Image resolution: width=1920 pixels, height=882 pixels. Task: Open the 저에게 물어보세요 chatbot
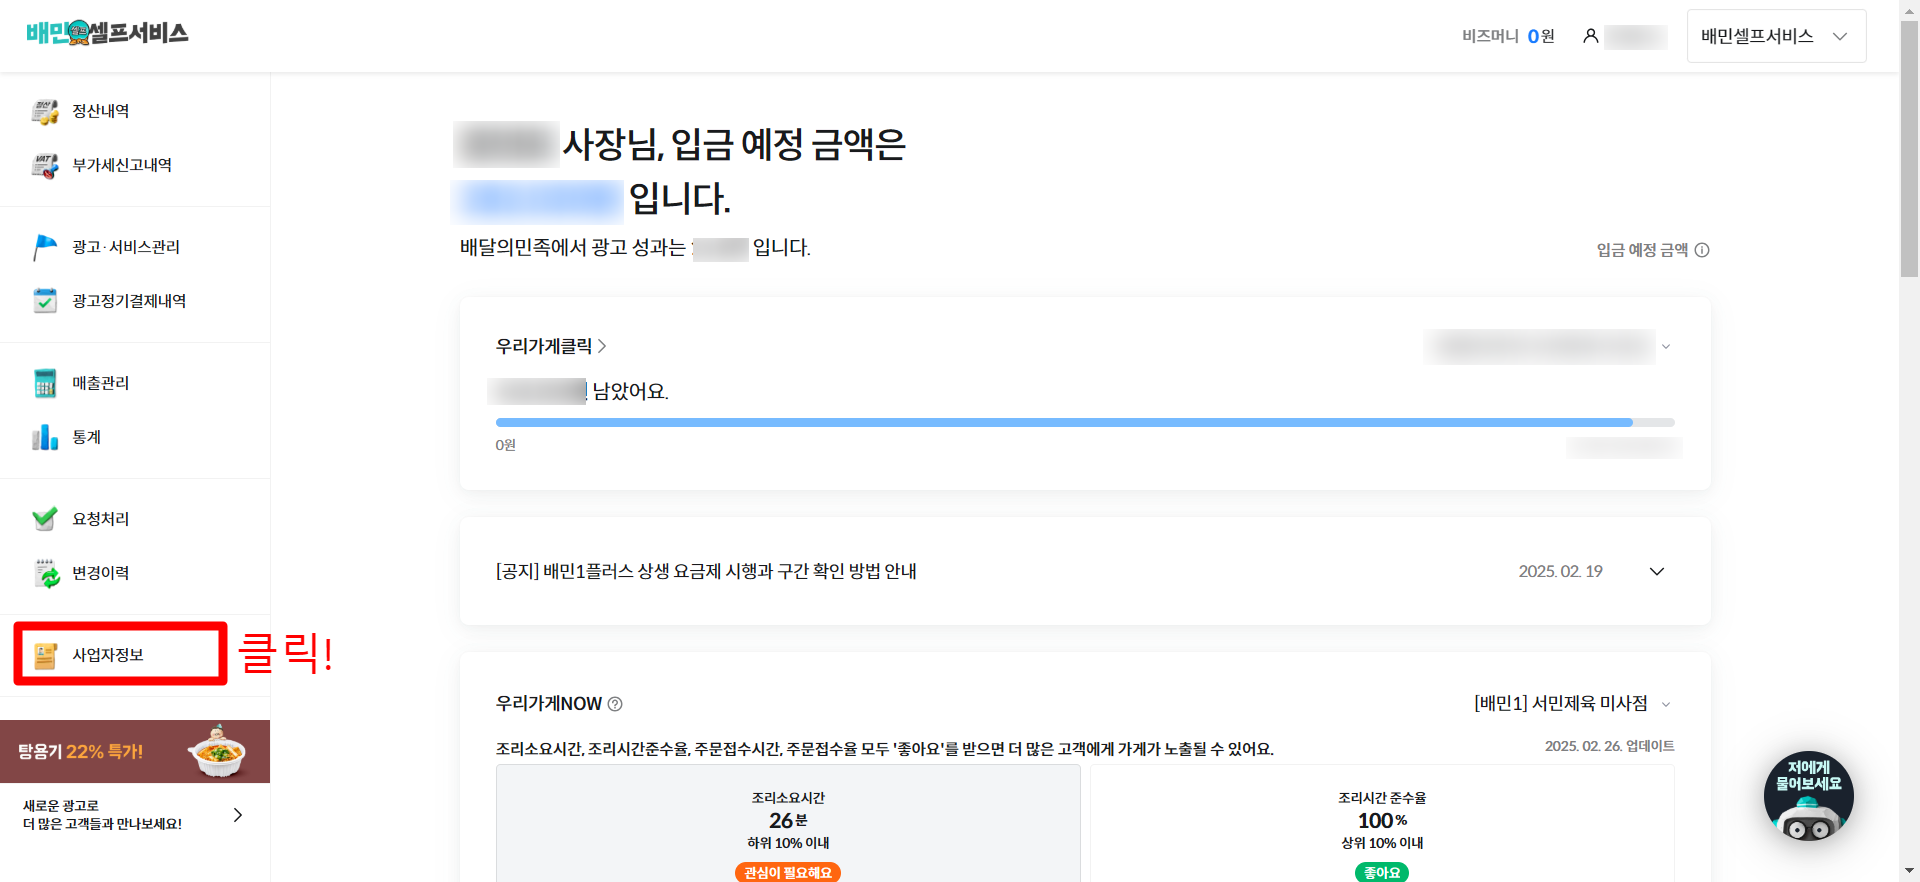1808,796
